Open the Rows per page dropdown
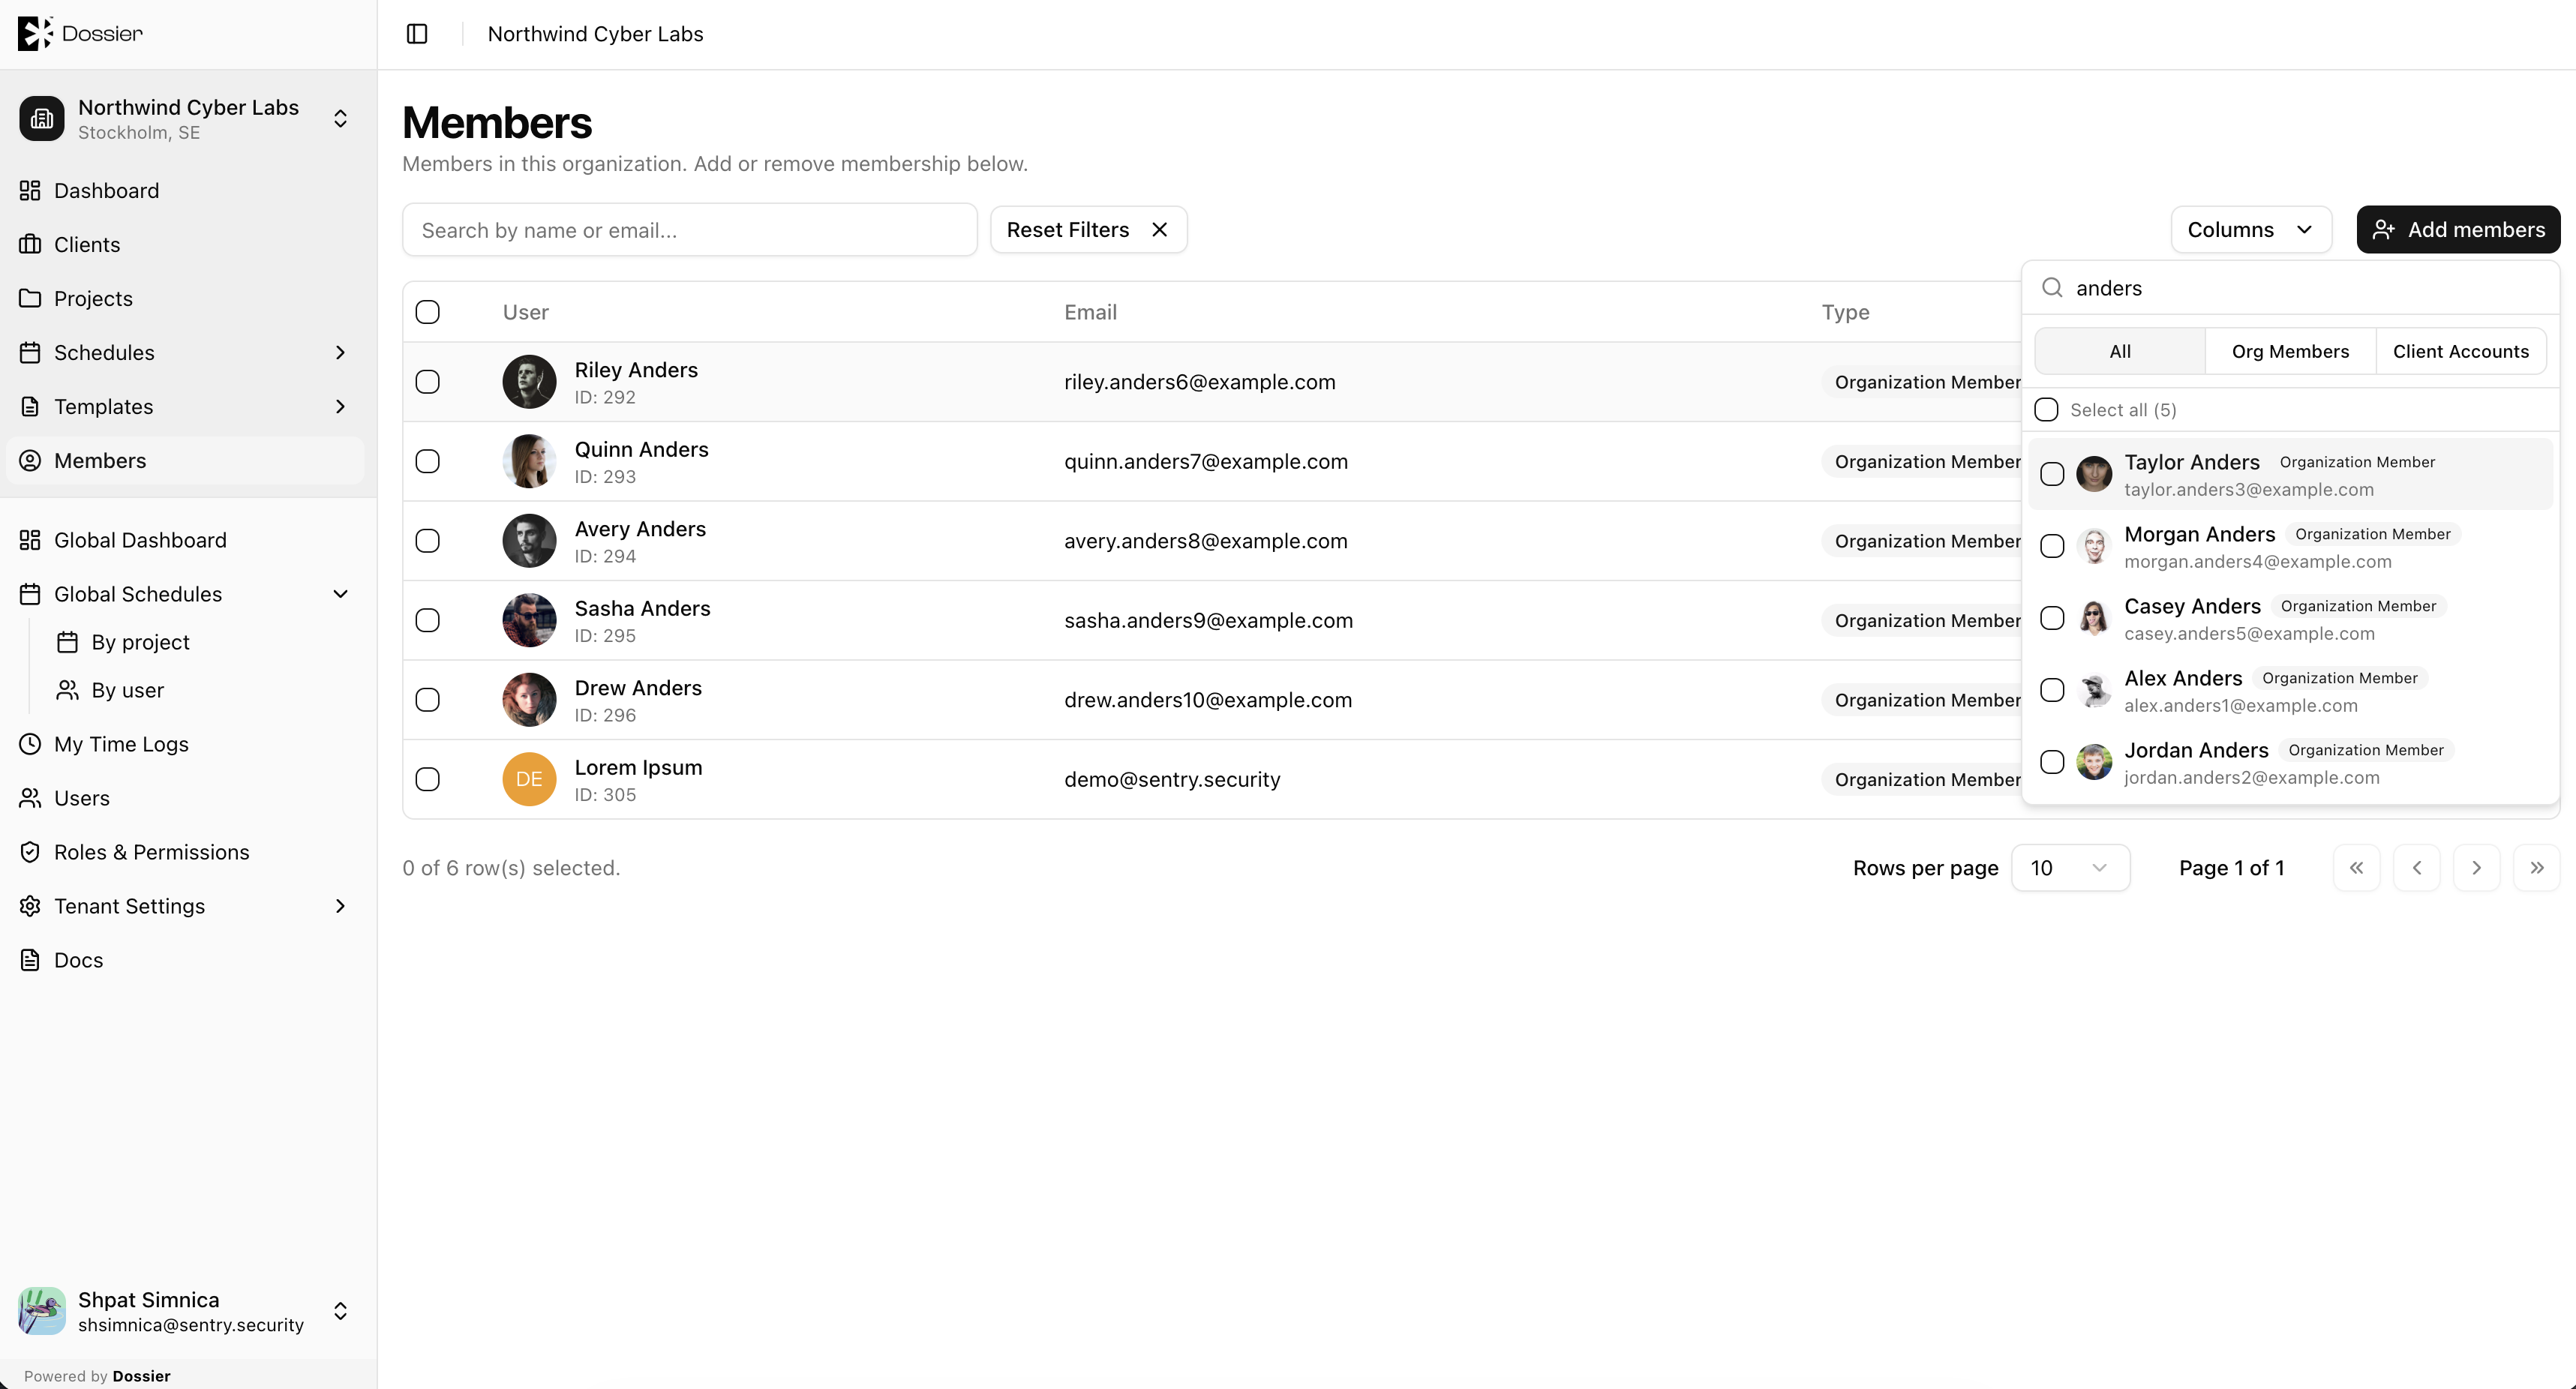The image size is (2576, 1389). point(2070,868)
